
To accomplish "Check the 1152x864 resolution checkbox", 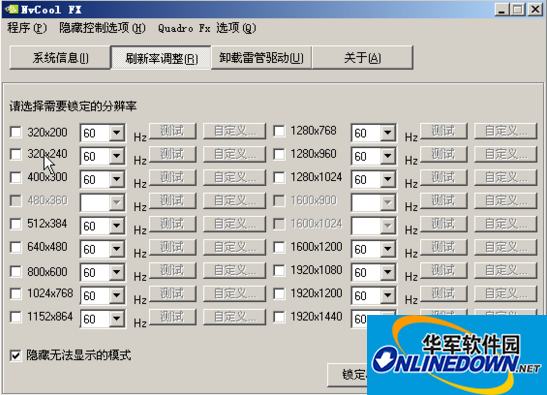I will [16, 317].
